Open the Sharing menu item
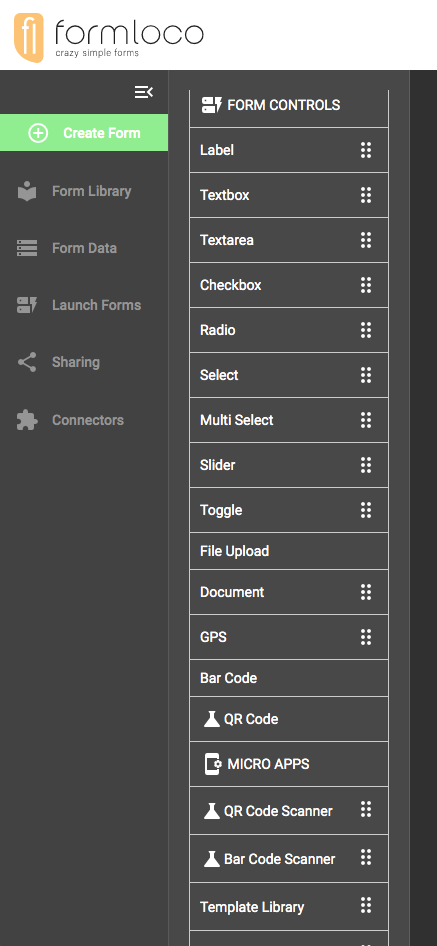This screenshot has height=946, width=437. (x=84, y=362)
